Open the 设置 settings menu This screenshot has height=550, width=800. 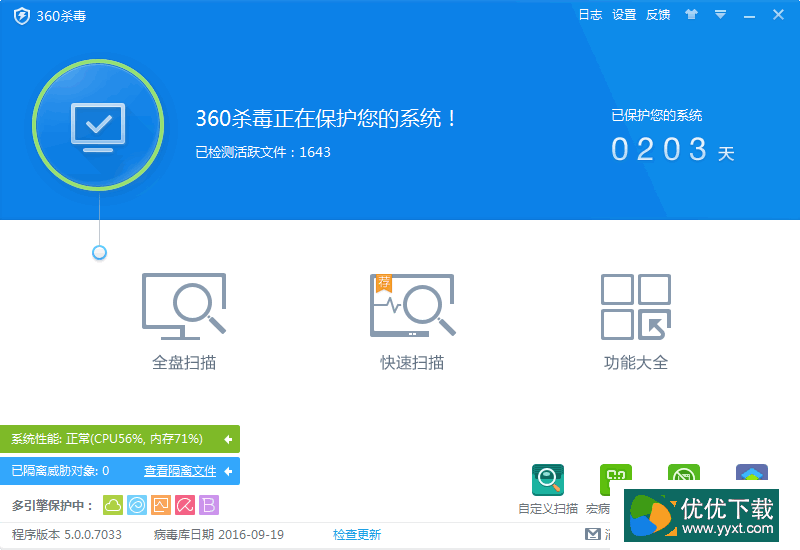(x=624, y=15)
